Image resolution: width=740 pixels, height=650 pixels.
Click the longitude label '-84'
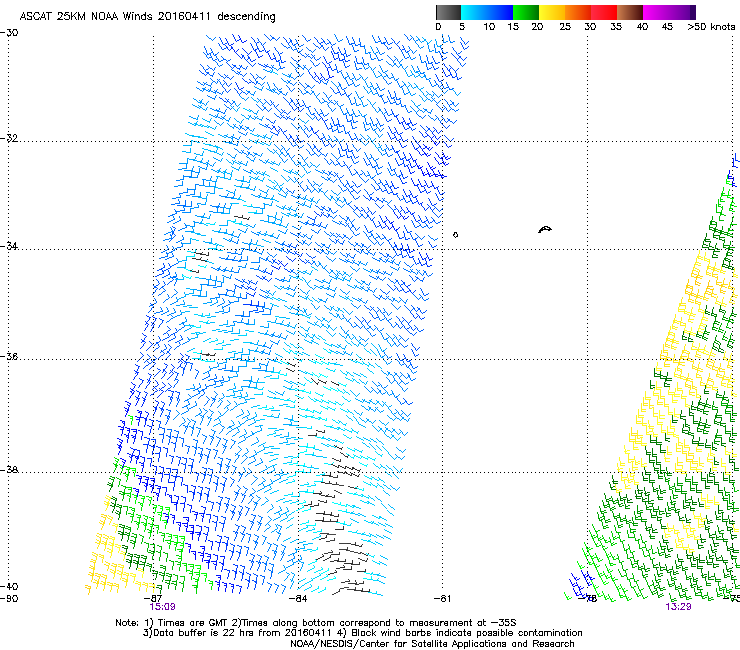pyautogui.click(x=298, y=599)
